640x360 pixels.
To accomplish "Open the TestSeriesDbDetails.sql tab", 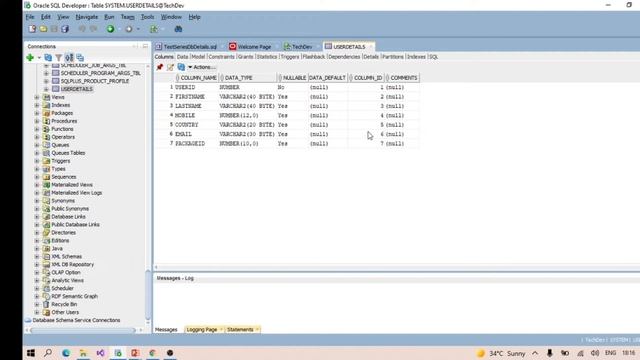I will coord(190,47).
